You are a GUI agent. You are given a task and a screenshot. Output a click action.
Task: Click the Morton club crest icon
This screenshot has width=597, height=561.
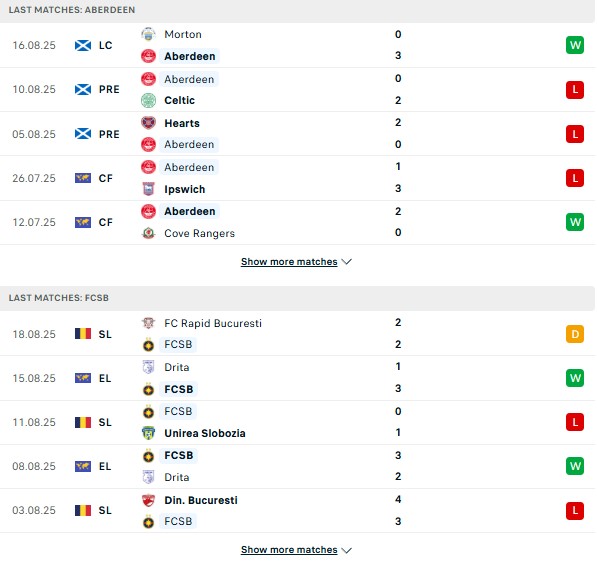tap(148, 34)
